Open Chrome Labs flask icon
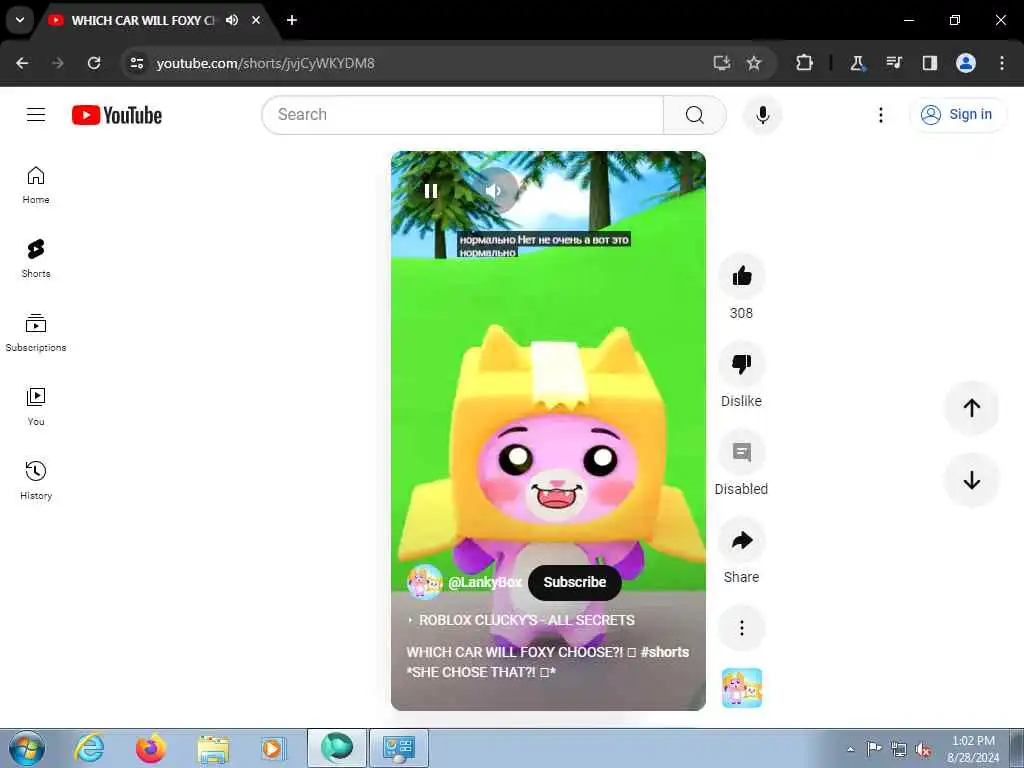The height and width of the screenshot is (768, 1024). point(857,63)
